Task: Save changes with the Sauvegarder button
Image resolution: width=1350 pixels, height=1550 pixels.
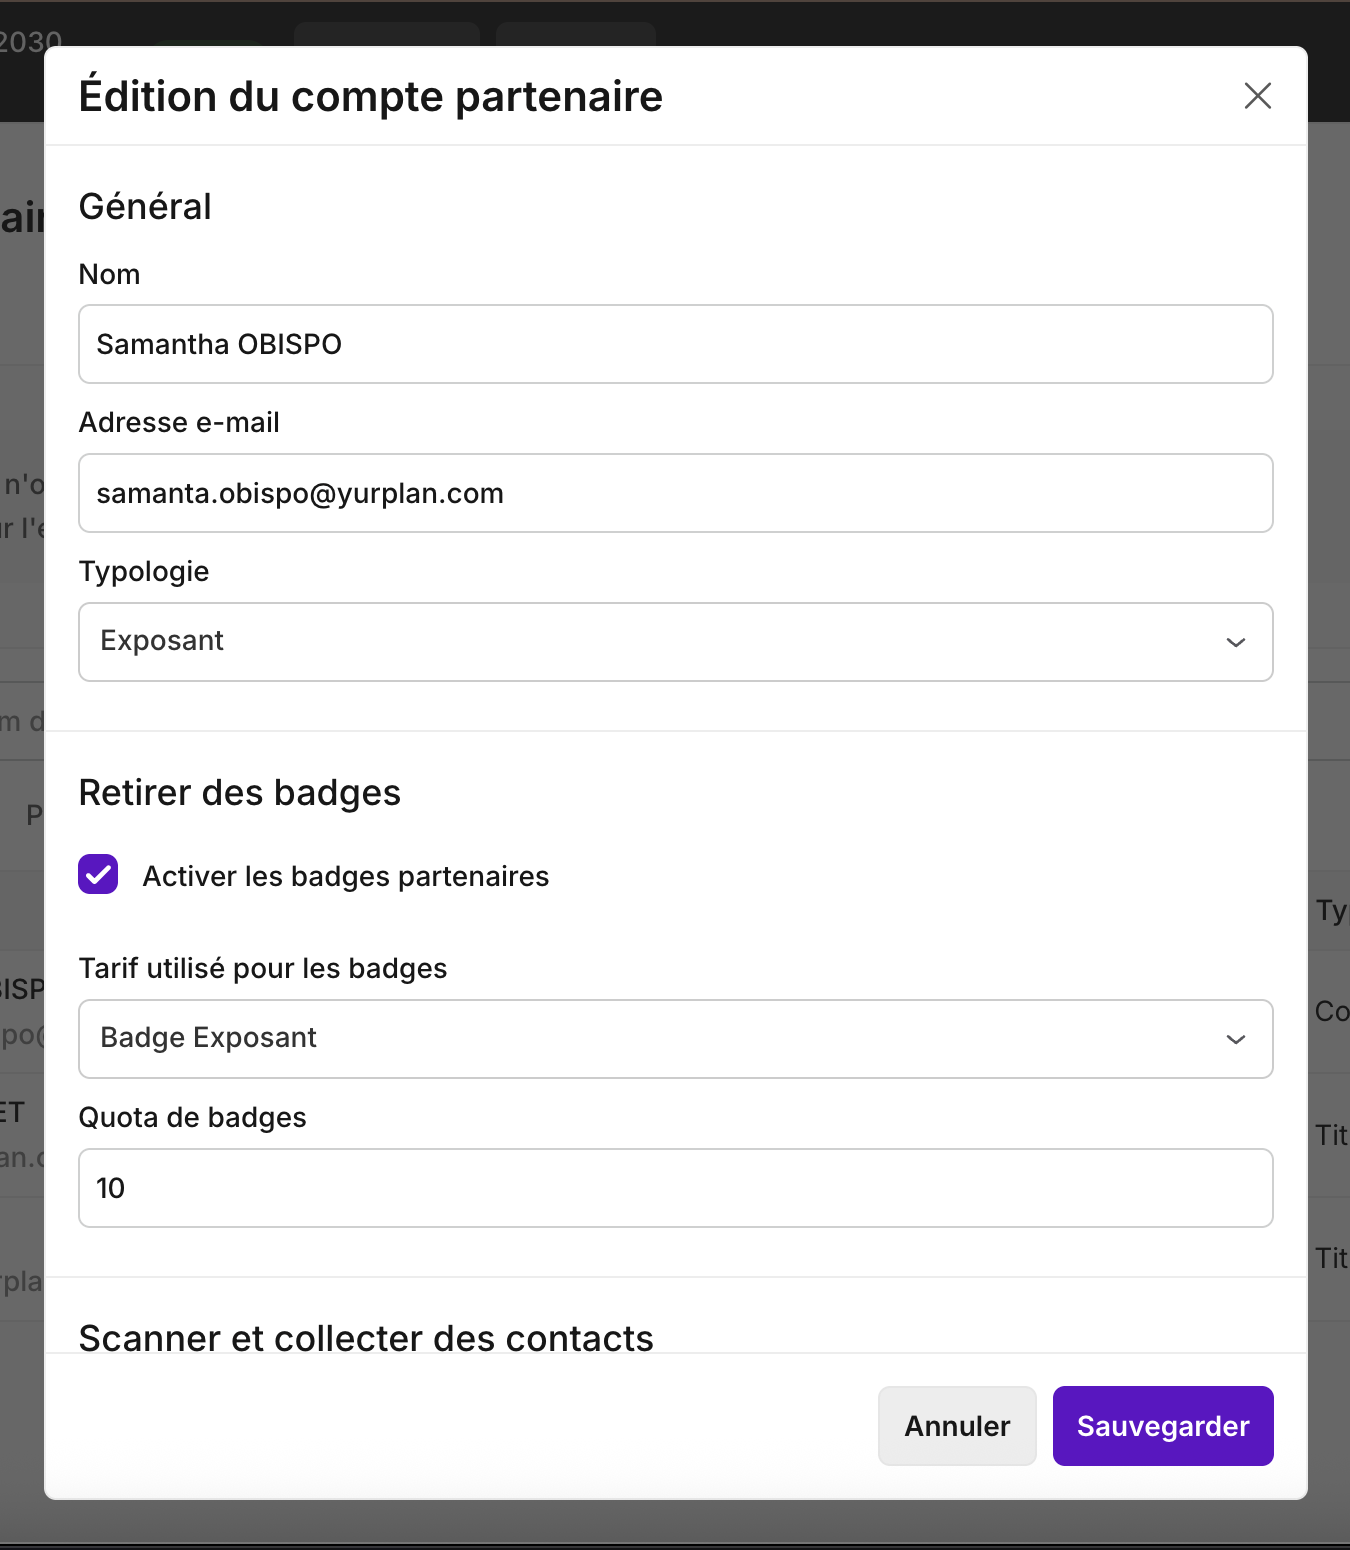Action: pyautogui.click(x=1162, y=1426)
